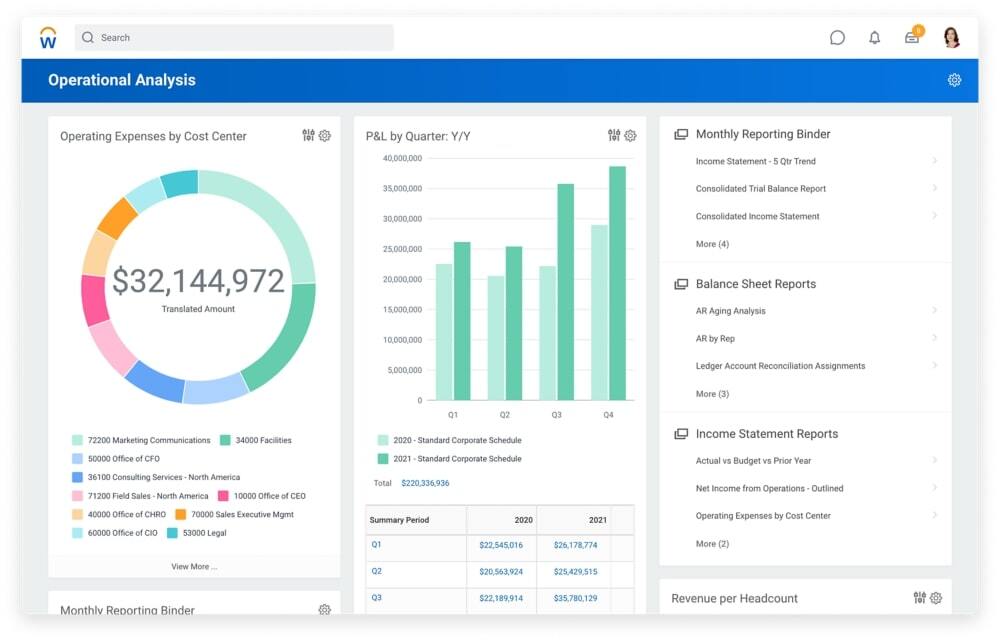This screenshot has width=1000, height=642.
Task: Open Q2 2020 value $20,563,924
Action: pyautogui.click(x=501, y=572)
